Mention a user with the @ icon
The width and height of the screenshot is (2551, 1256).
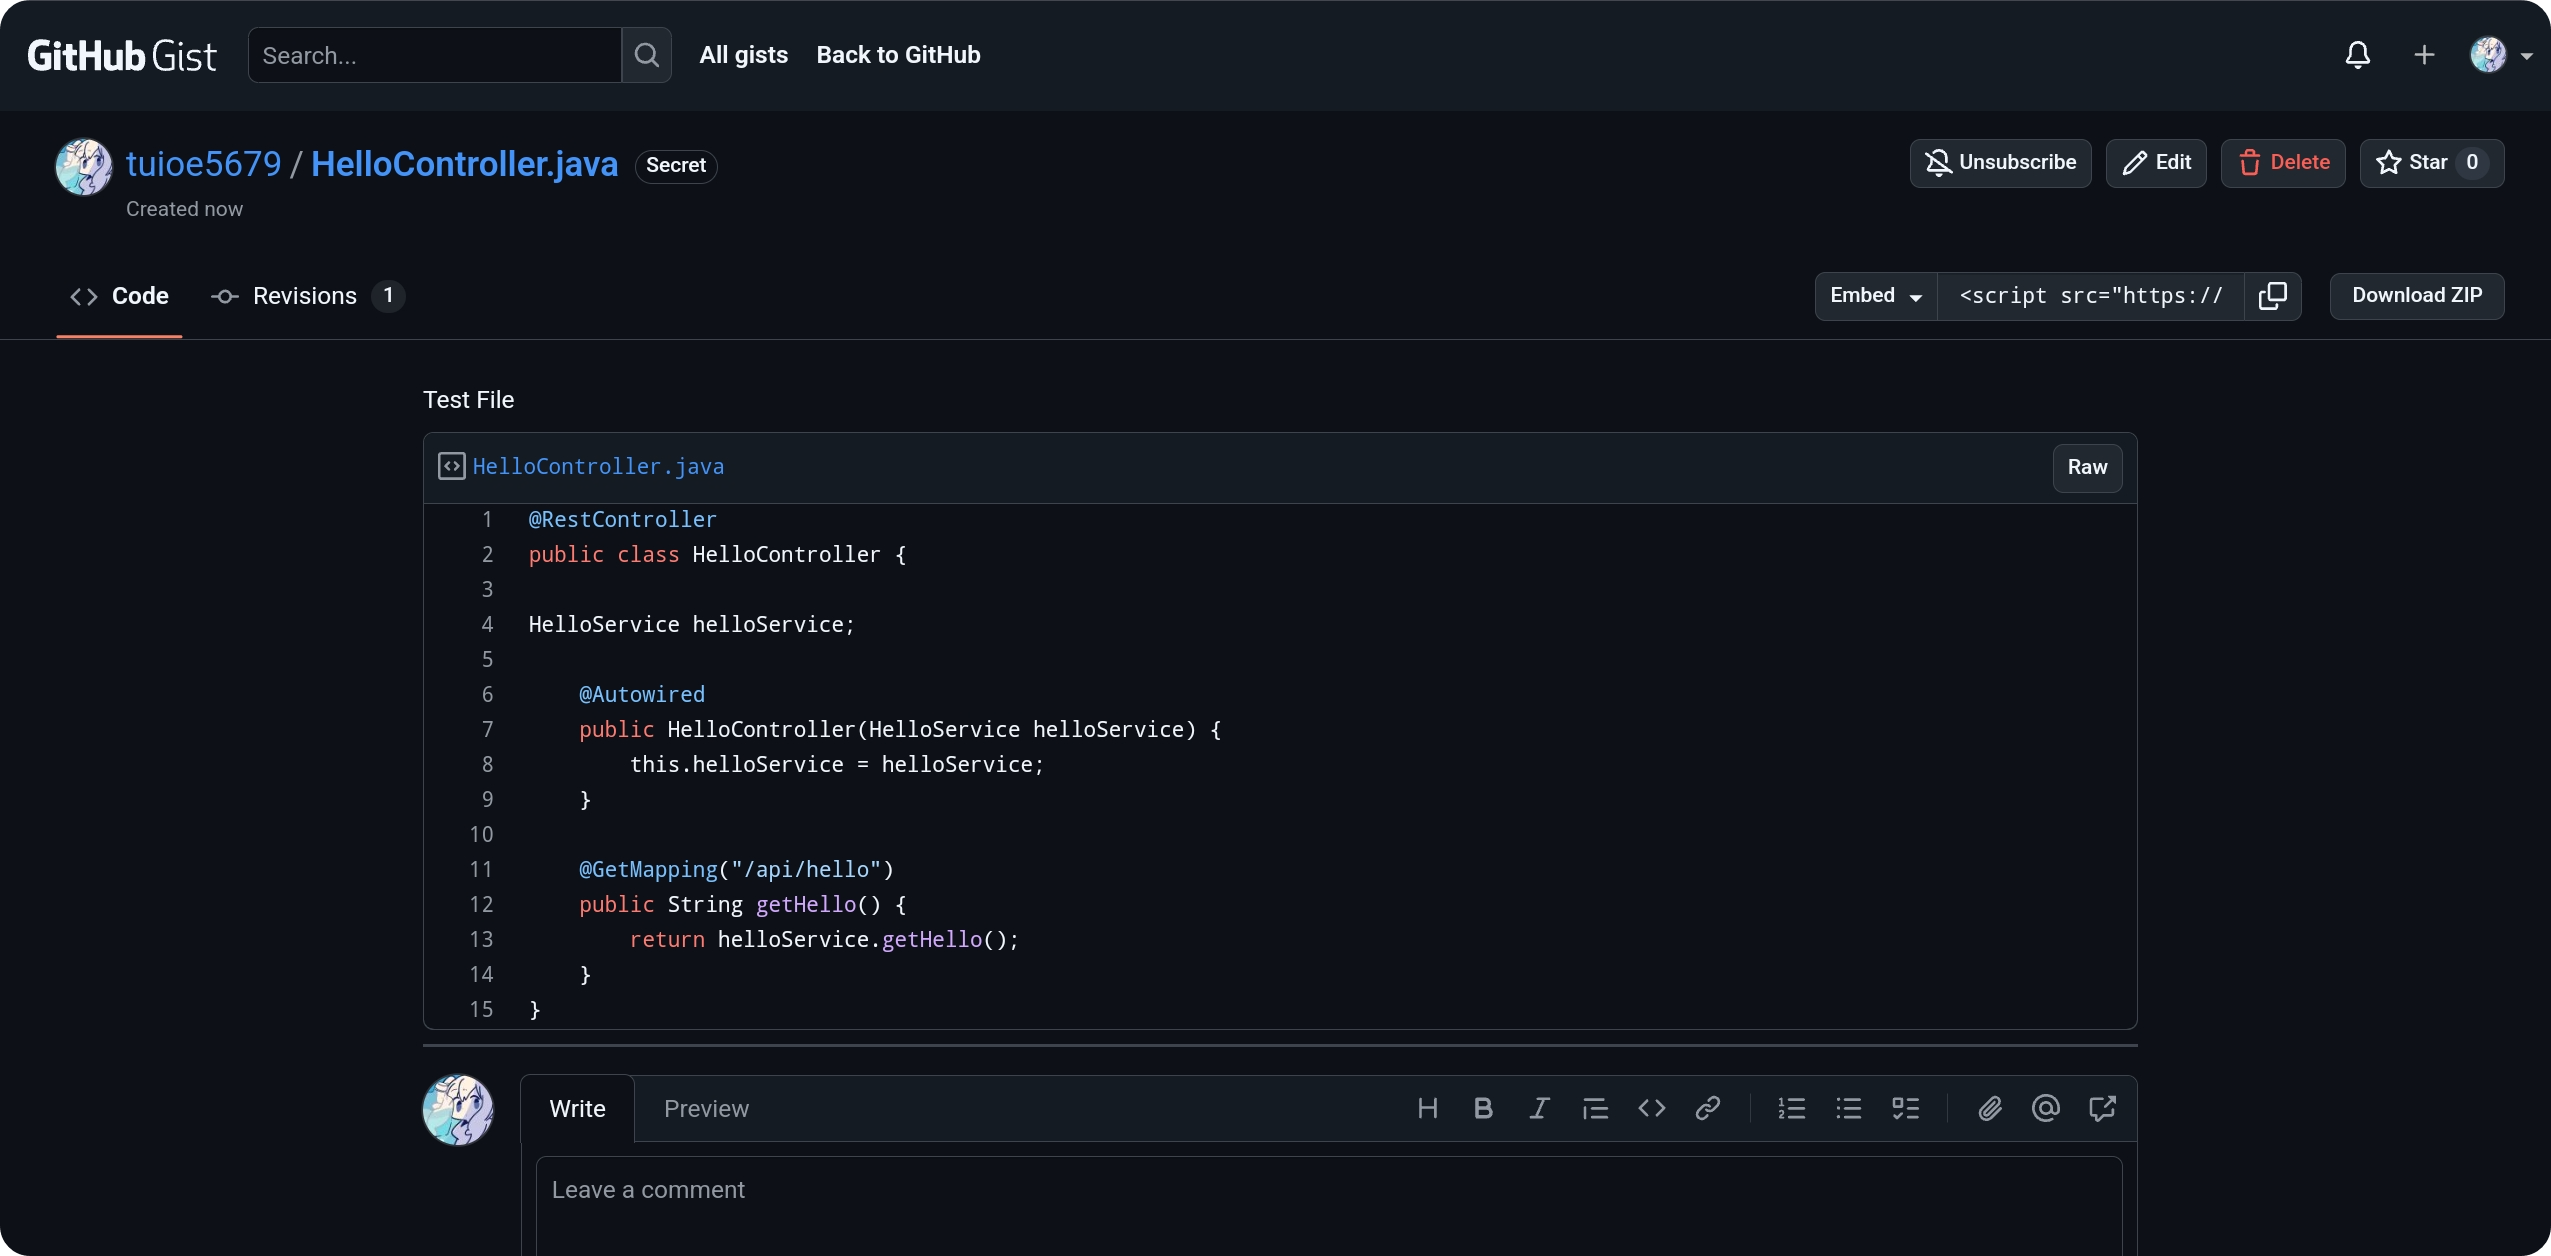pyautogui.click(x=2045, y=1108)
